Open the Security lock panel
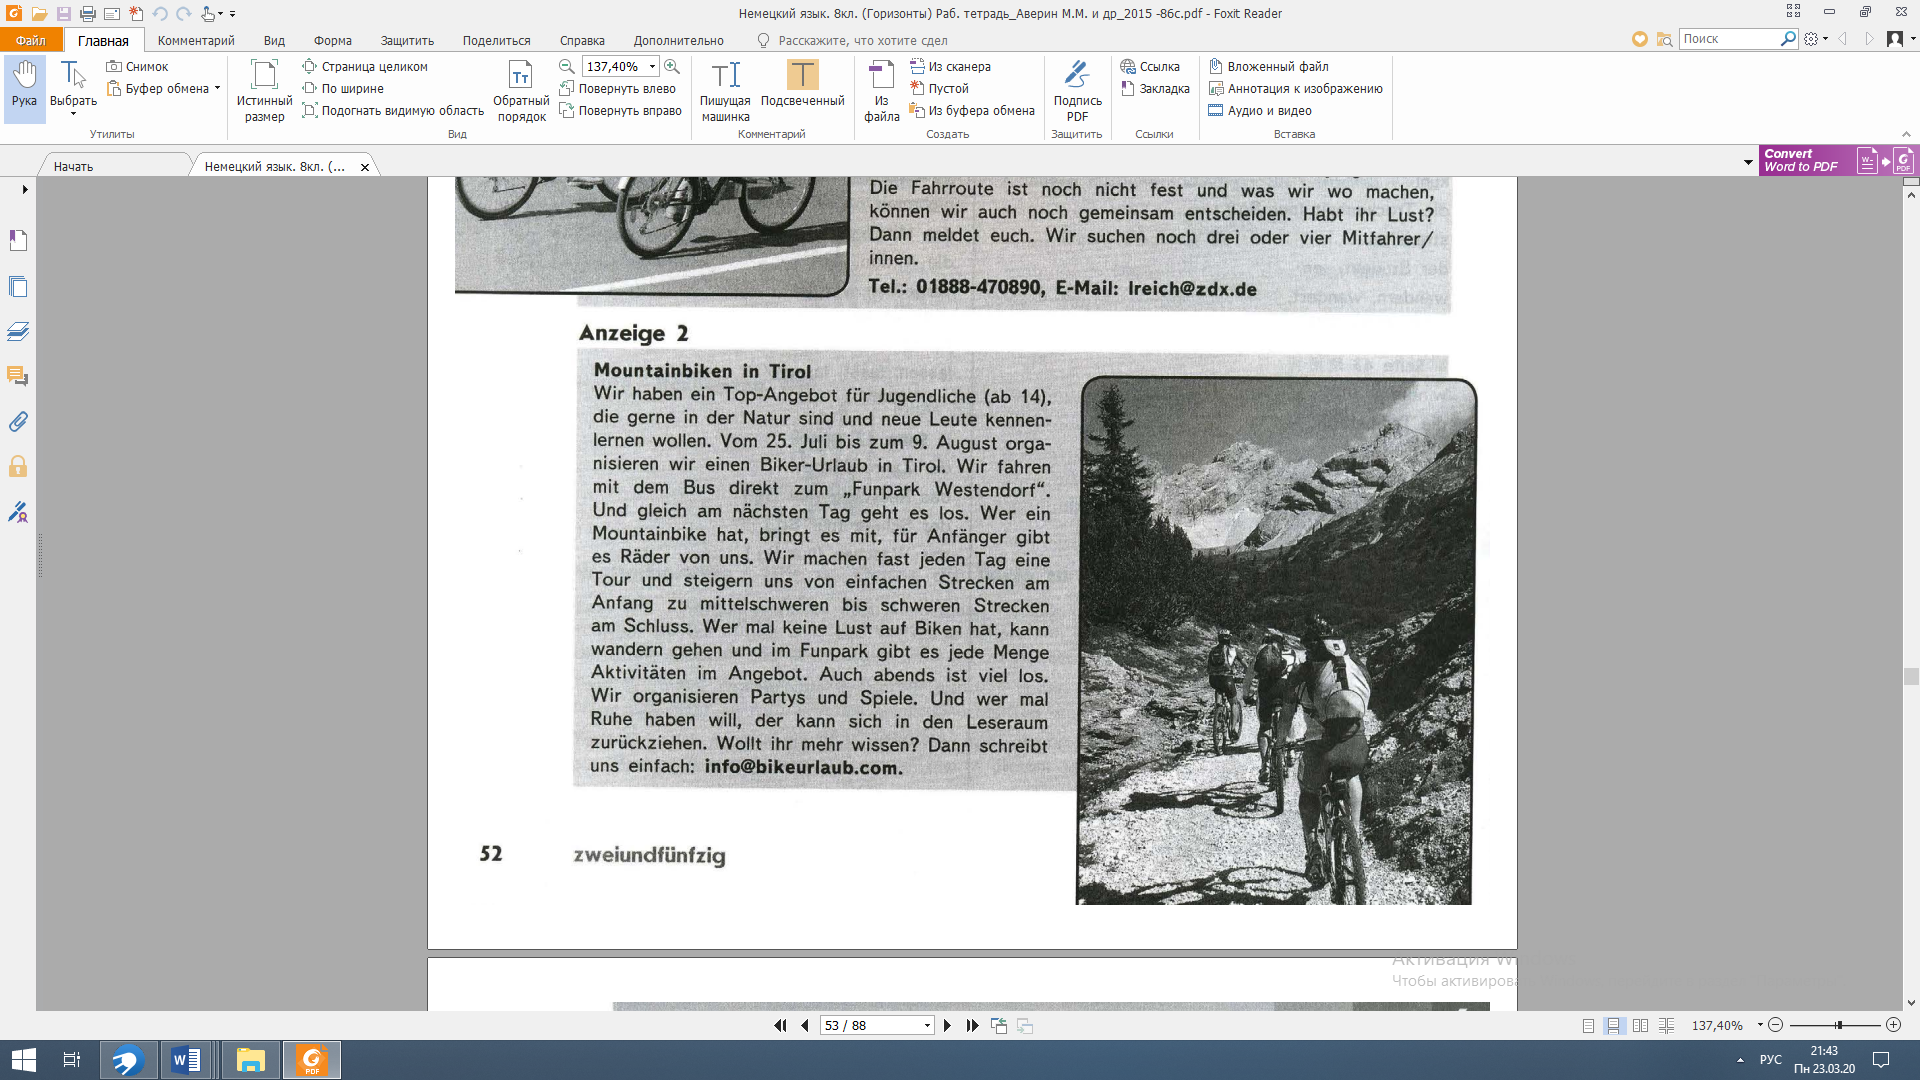1920x1080 pixels. [x=18, y=467]
